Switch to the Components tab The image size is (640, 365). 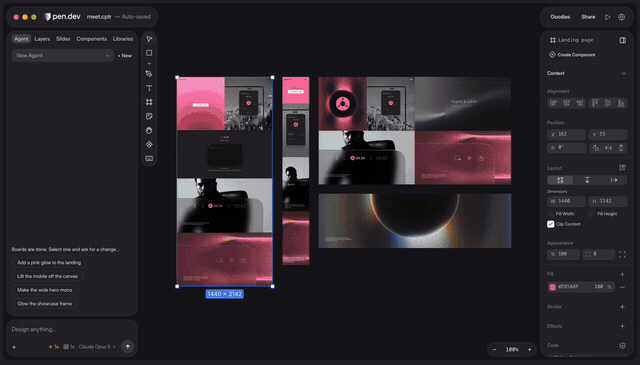point(91,39)
